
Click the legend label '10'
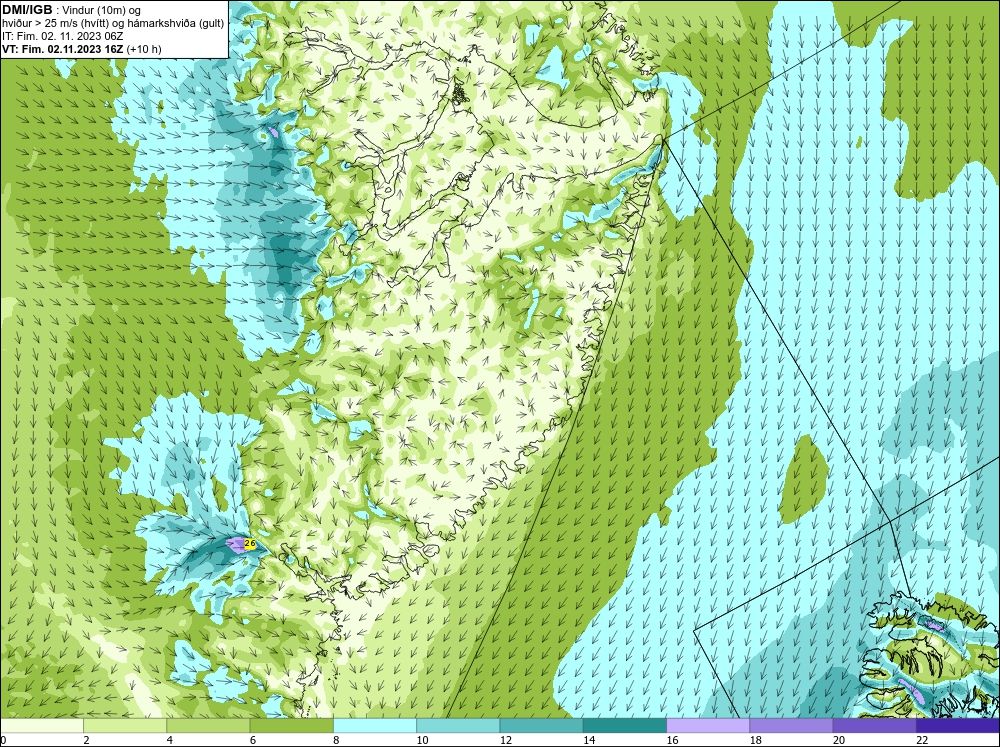pyautogui.click(x=422, y=740)
